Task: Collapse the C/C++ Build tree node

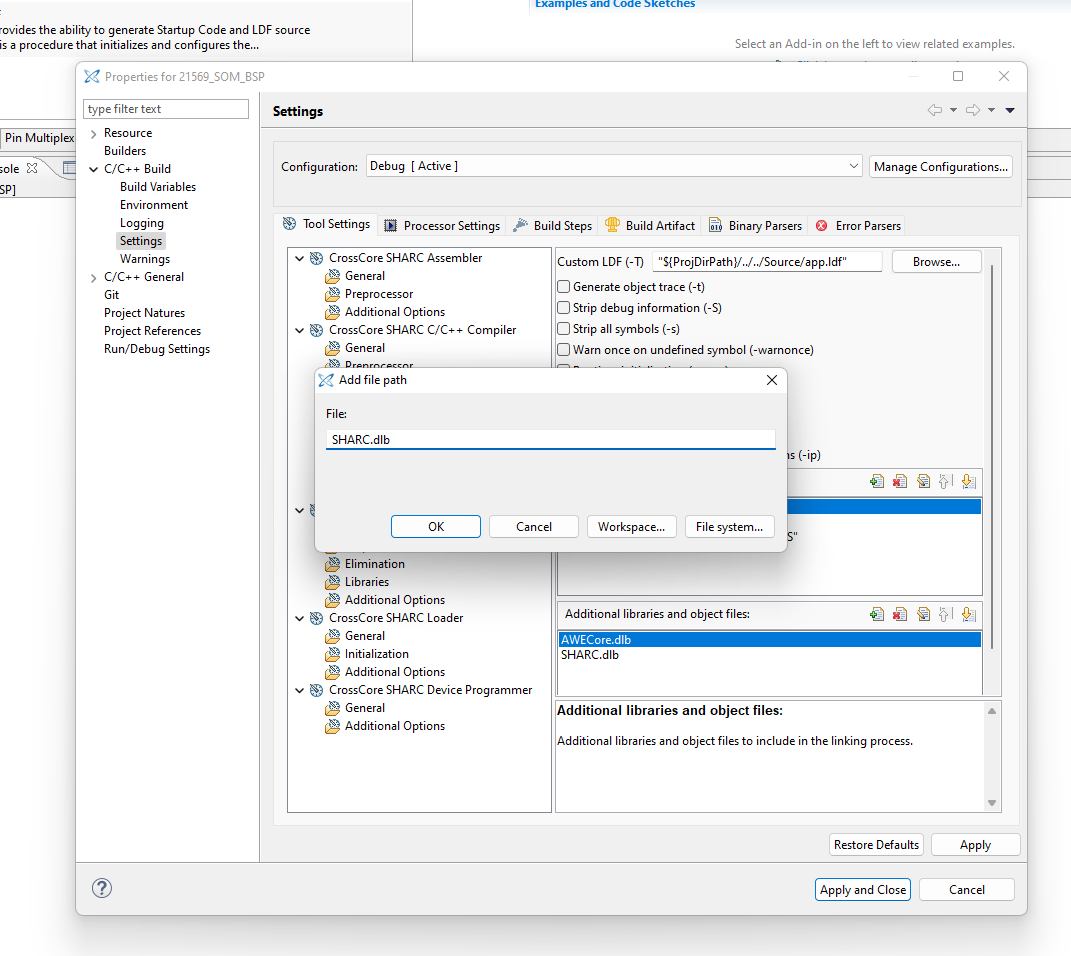Action: point(94,169)
